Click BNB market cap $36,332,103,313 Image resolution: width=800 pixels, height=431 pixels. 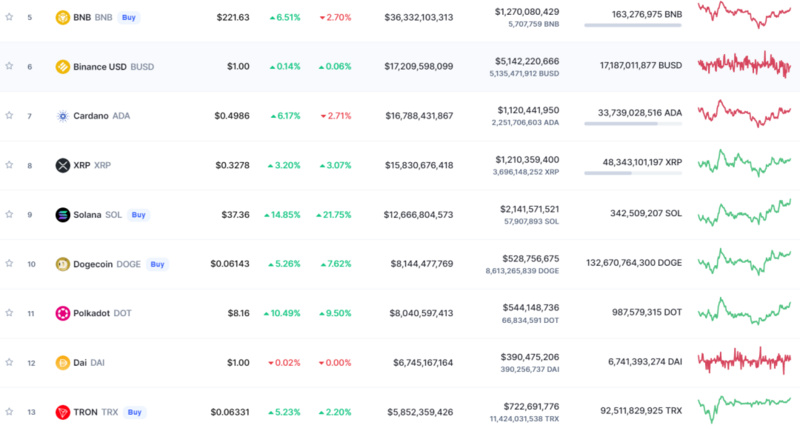click(418, 17)
